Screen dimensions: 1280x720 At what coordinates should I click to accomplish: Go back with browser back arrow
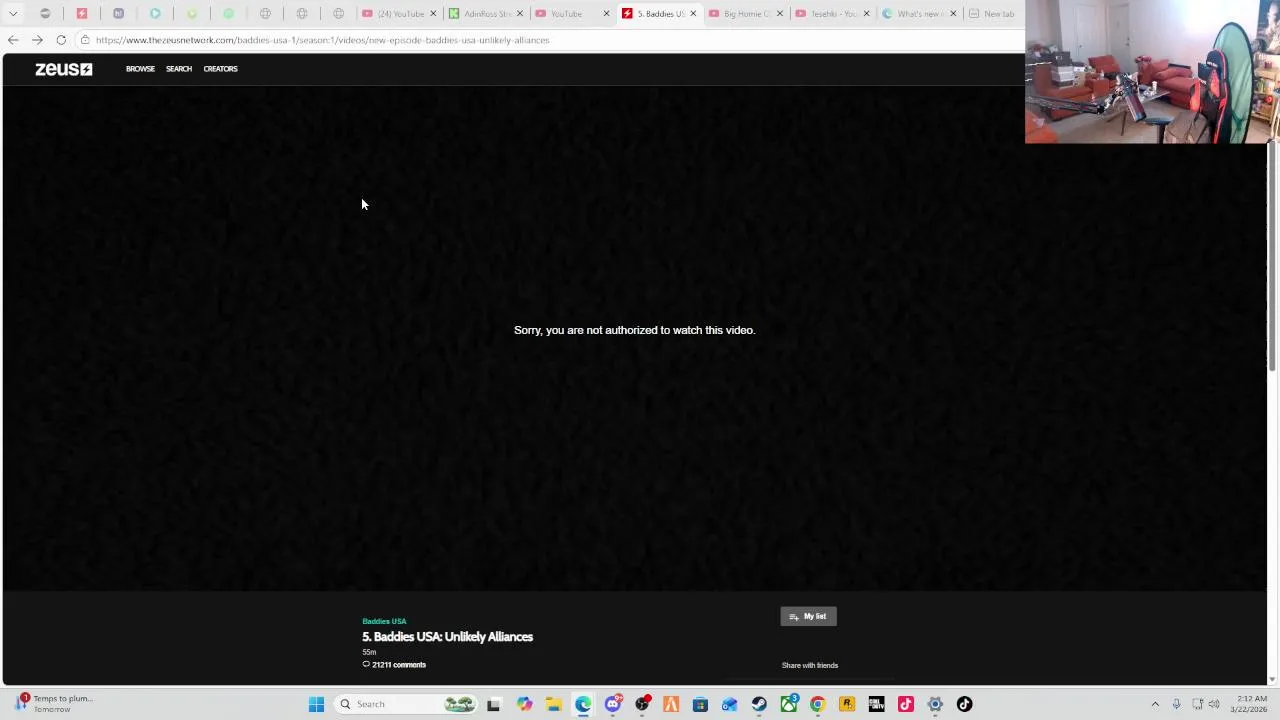[12, 40]
